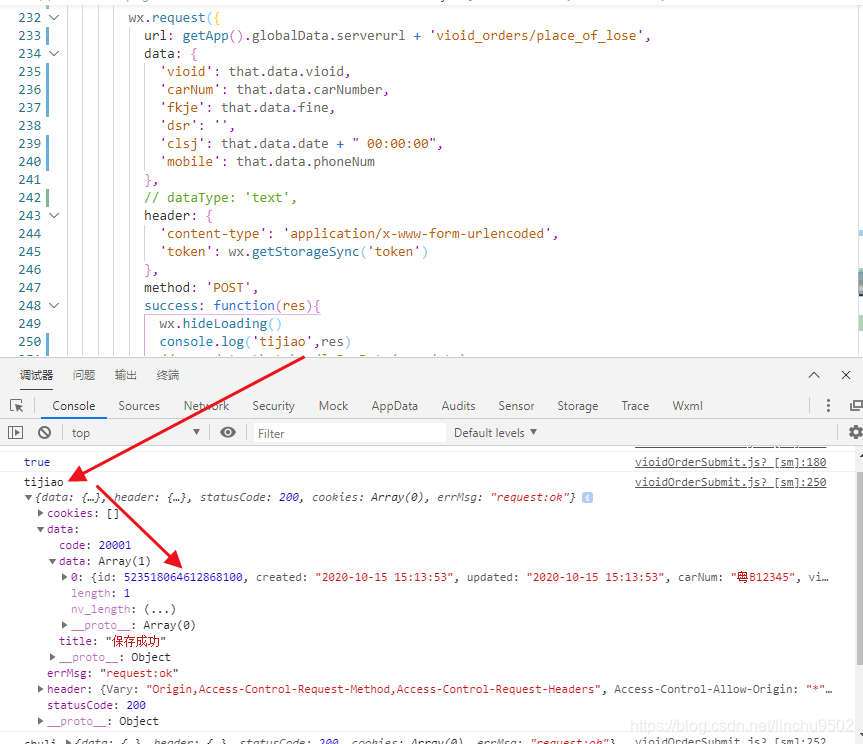This screenshot has height=744, width=863.
Task: Click line number 247 in gutter
Action: coord(30,287)
